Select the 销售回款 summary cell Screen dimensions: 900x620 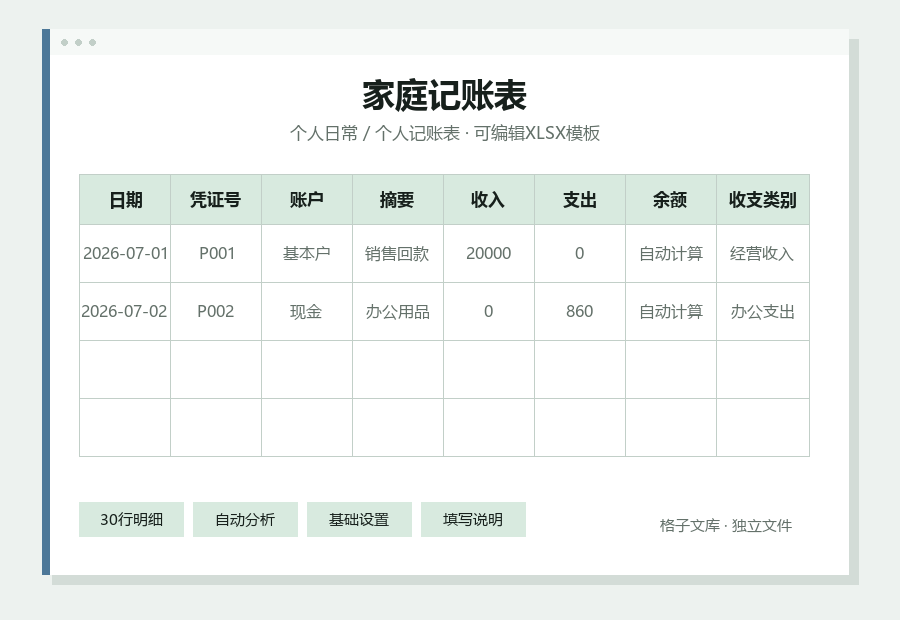coord(398,254)
